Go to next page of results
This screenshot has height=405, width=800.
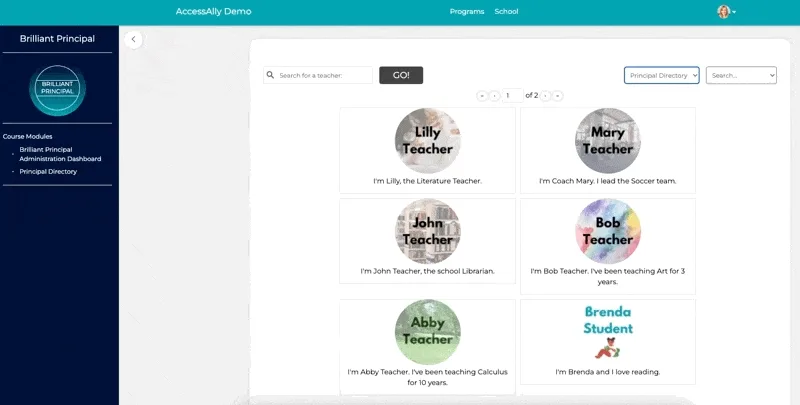[545, 95]
